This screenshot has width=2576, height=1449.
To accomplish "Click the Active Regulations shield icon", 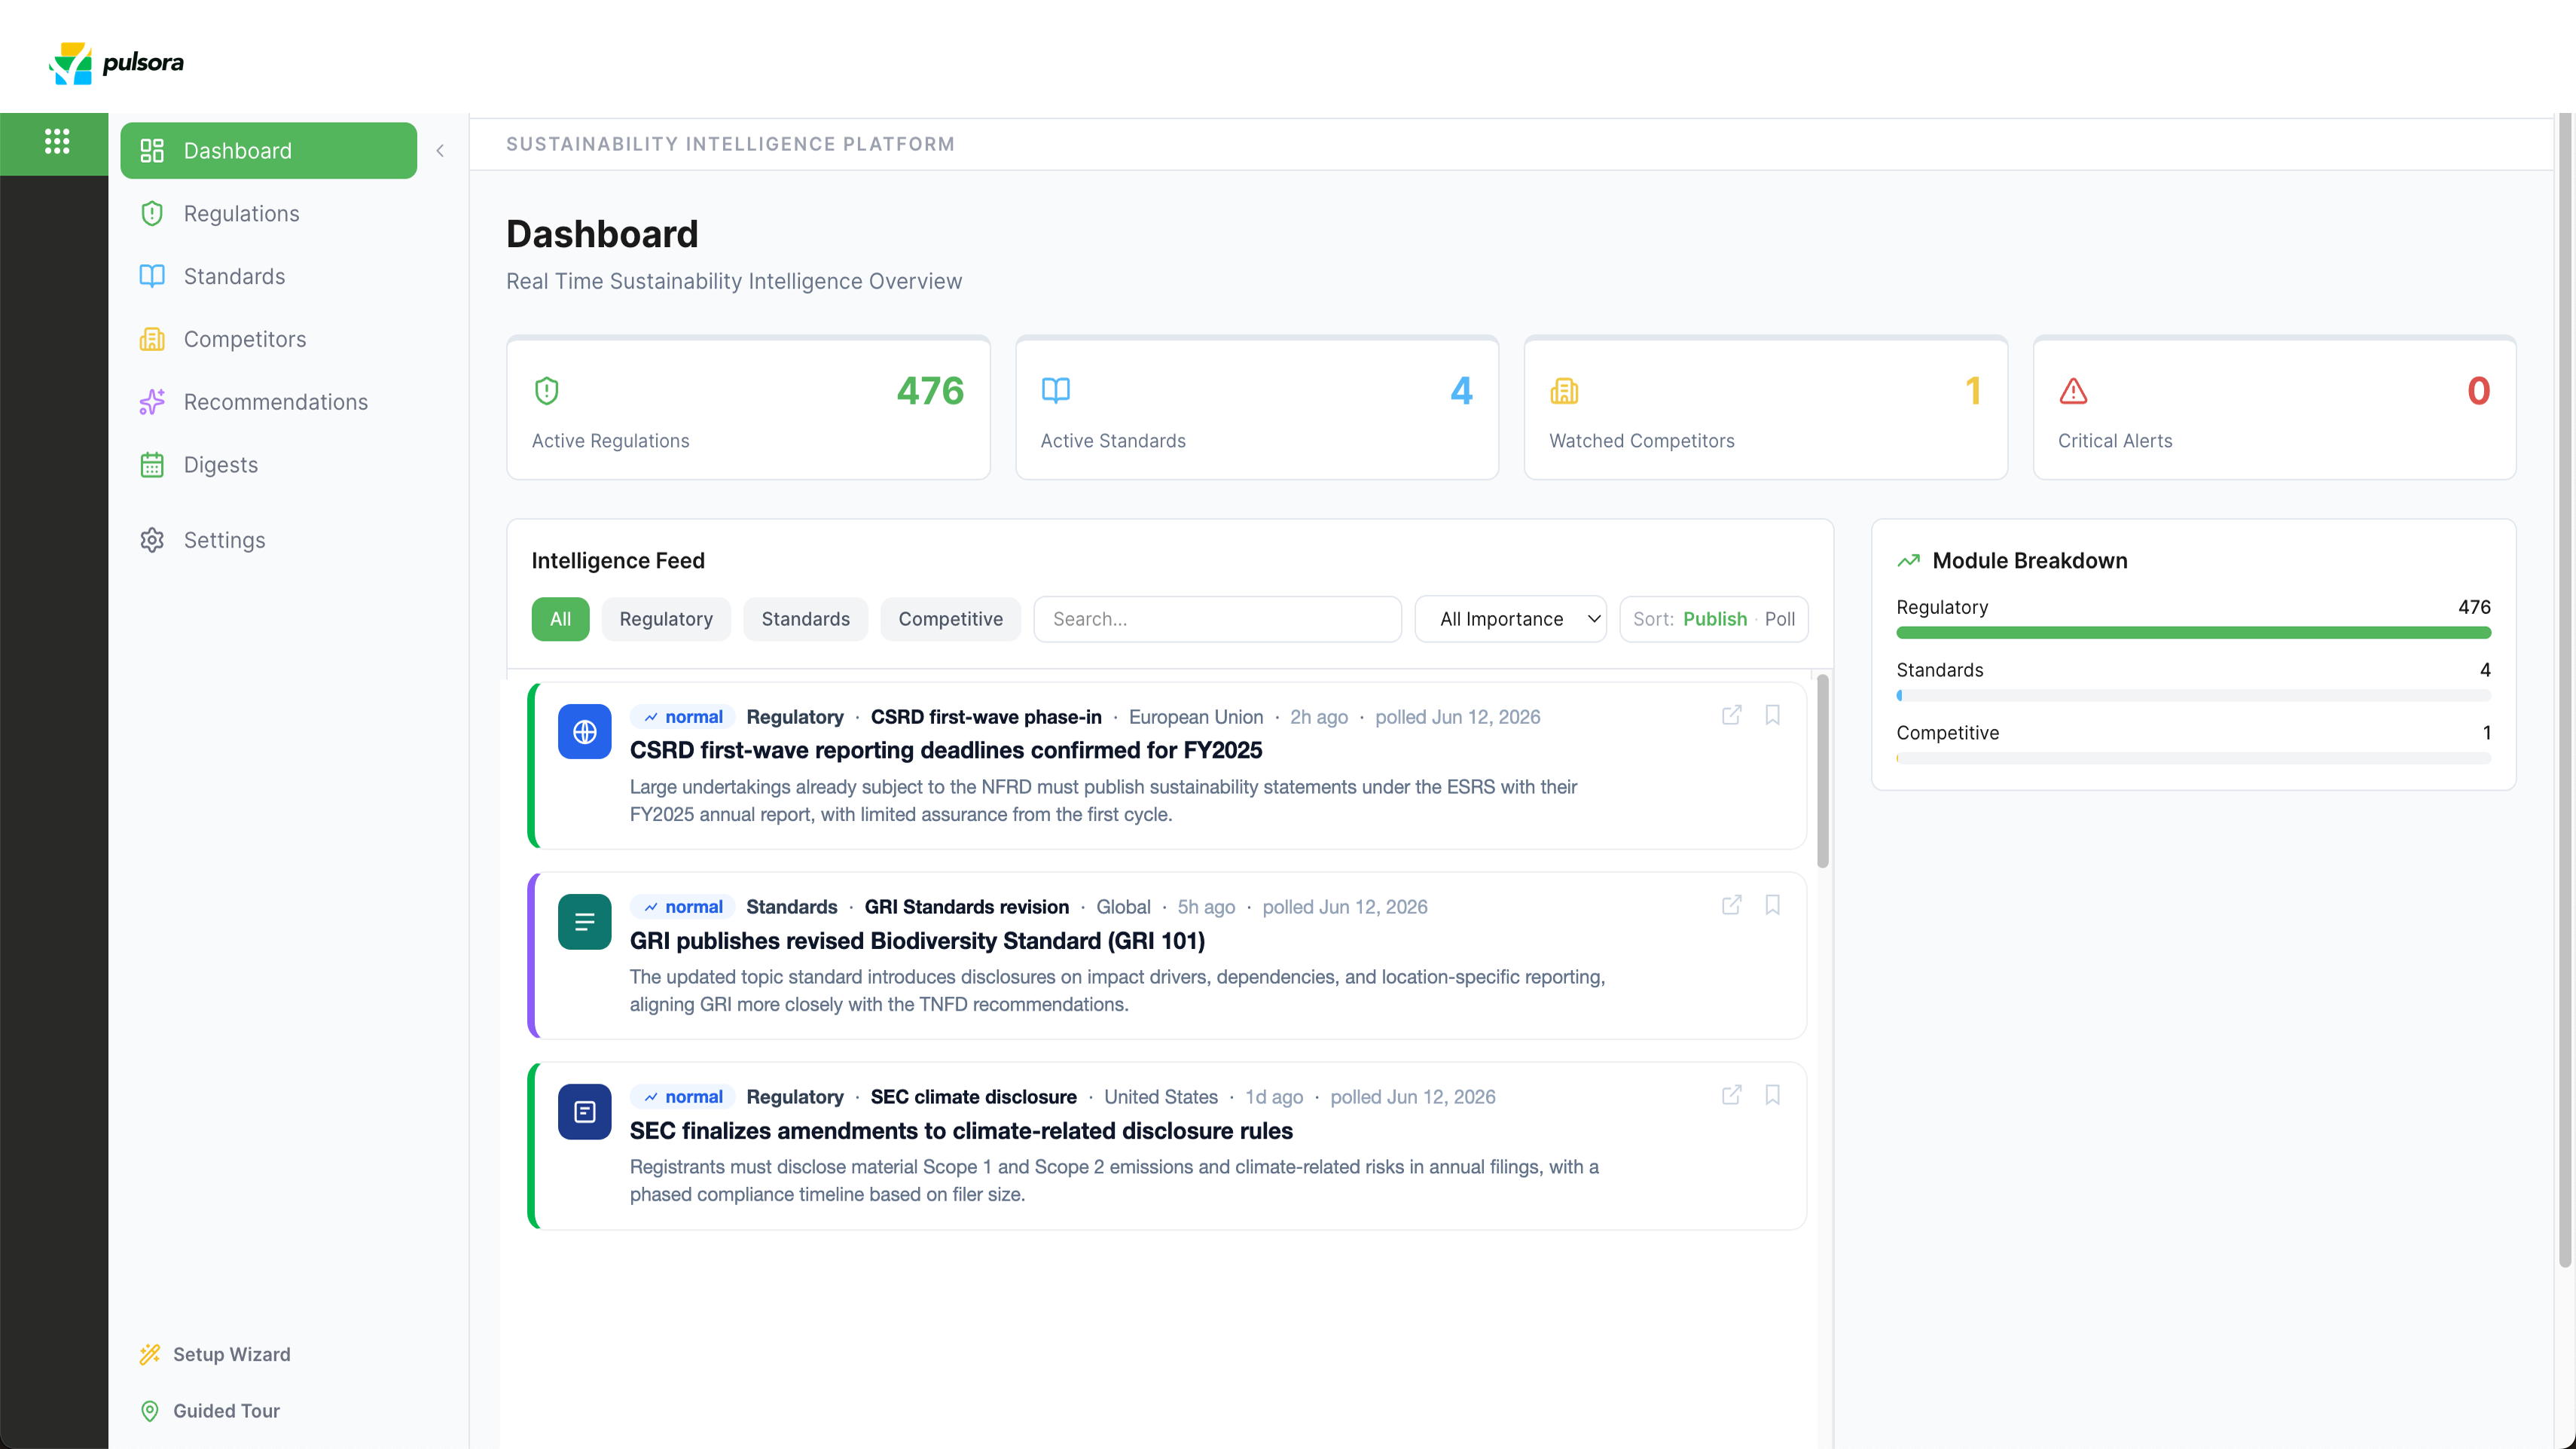I will click(x=547, y=390).
